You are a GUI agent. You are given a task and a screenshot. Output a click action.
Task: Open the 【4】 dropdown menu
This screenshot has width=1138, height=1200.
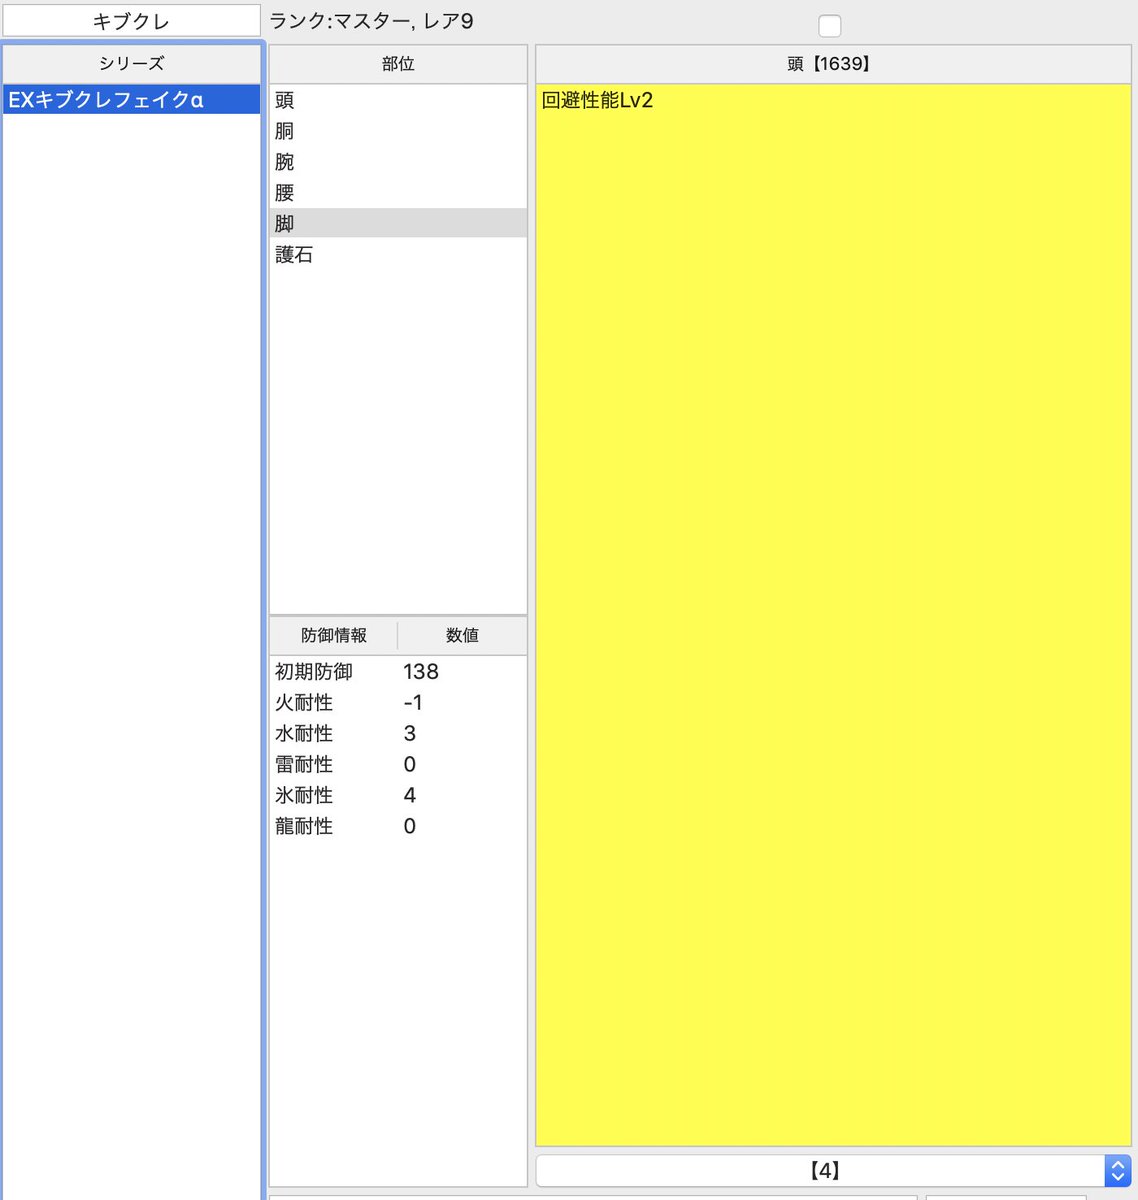point(833,1170)
